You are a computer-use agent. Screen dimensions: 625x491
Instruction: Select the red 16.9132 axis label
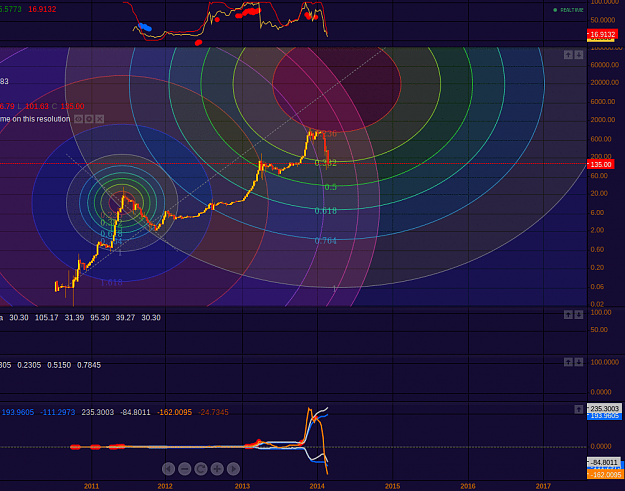coord(602,34)
